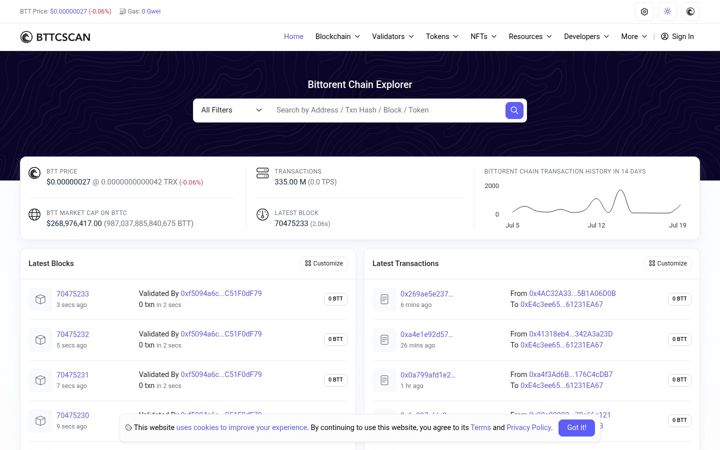Expand the Tokens menu

(442, 36)
